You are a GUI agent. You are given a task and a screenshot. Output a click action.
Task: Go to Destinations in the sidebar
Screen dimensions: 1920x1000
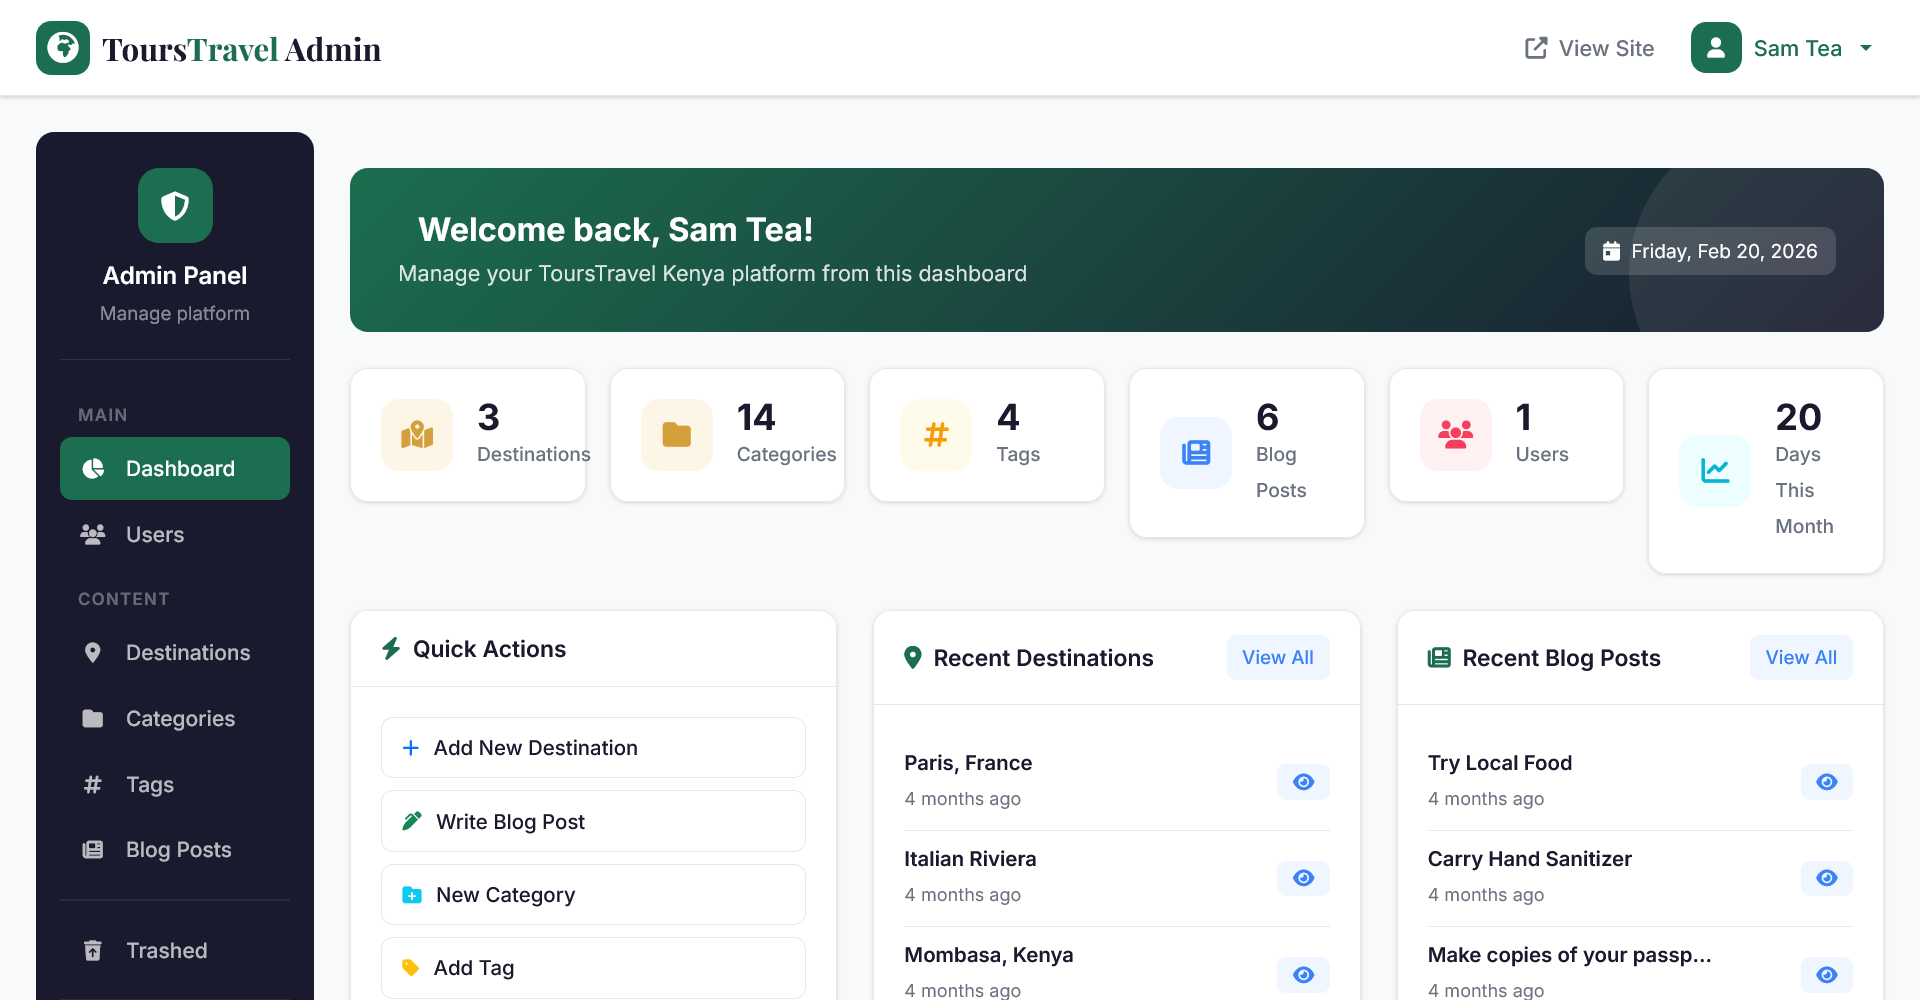click(x=175, y=652)
